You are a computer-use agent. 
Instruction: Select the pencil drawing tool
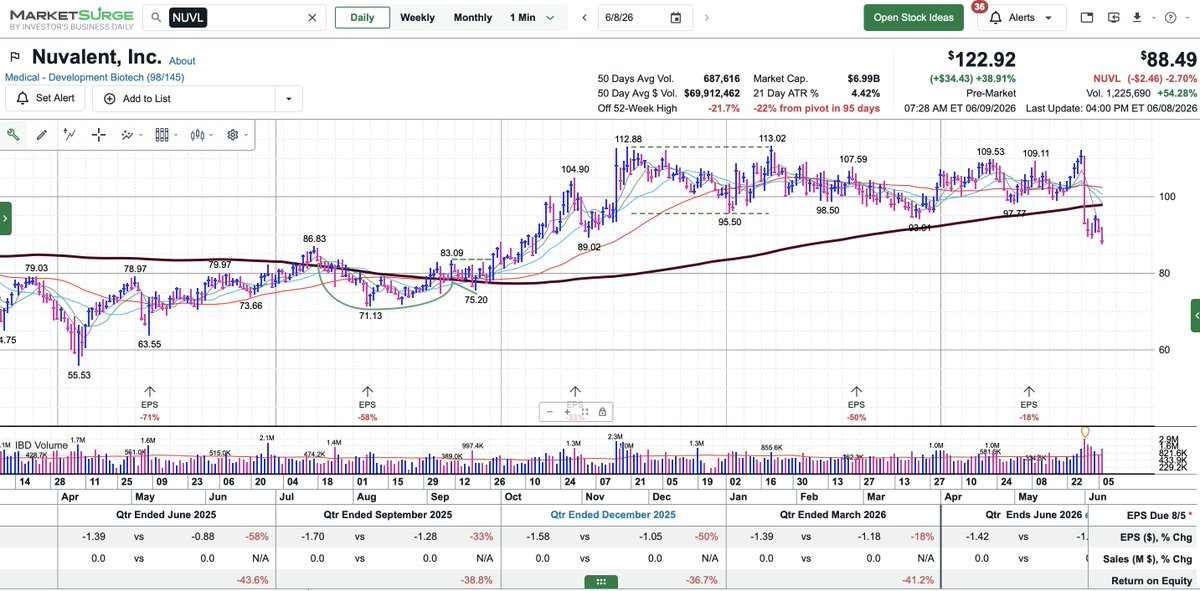pyautogui.click(x=41, y=135)
